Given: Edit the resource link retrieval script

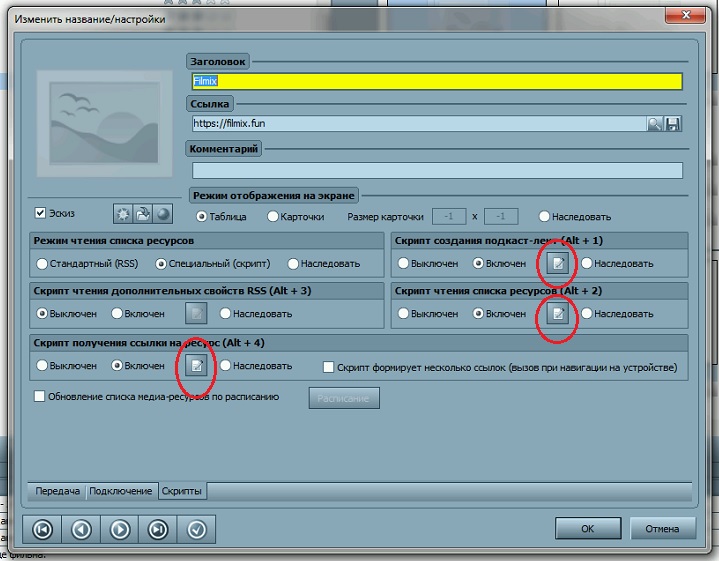Looking at the screenshot, I should coord(197,366).
